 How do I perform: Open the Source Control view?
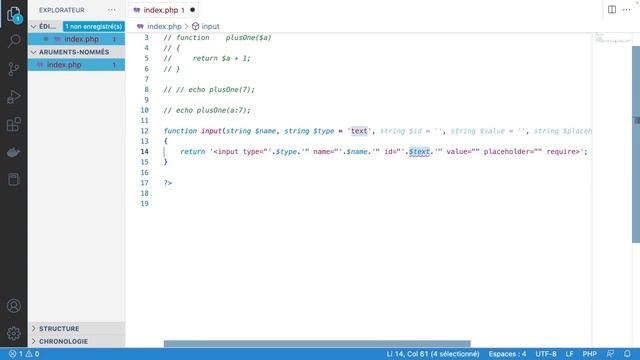coord(14,69)
